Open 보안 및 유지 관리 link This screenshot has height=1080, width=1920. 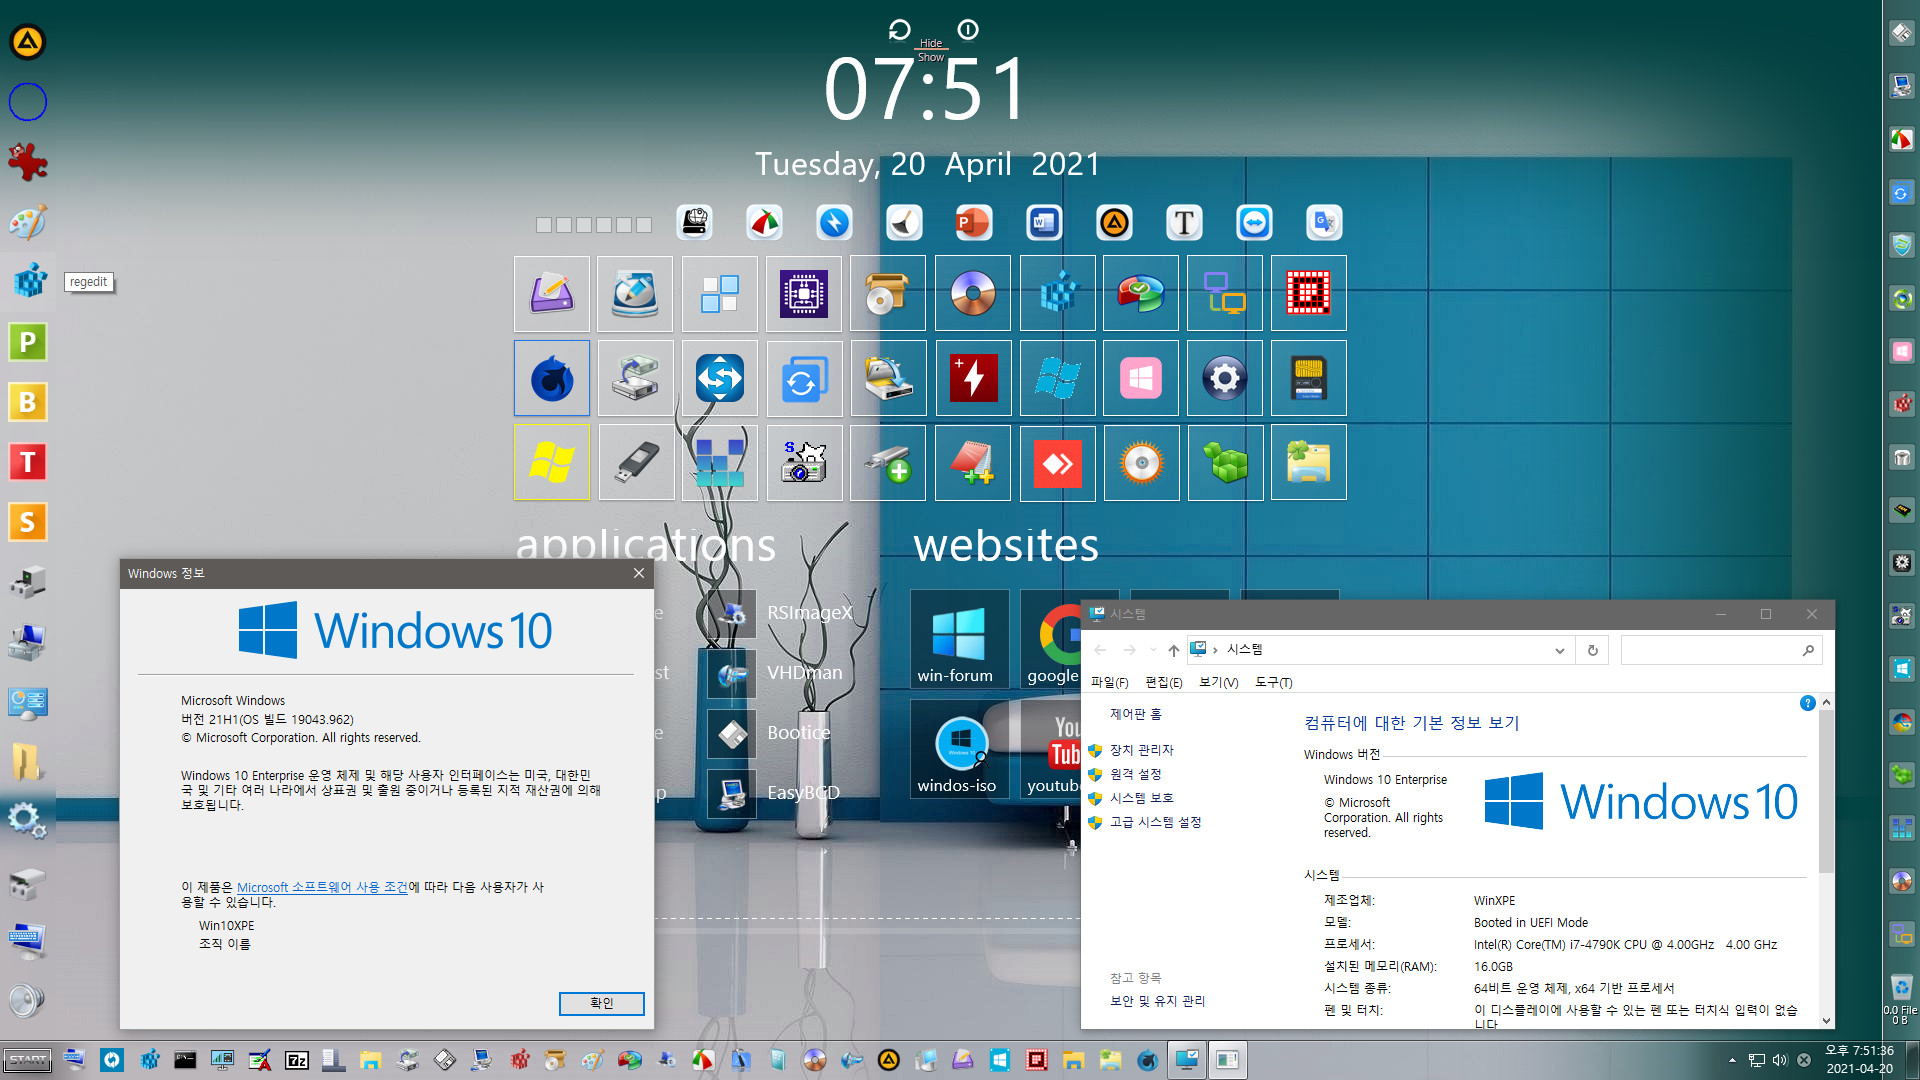click(1157, 1001)
